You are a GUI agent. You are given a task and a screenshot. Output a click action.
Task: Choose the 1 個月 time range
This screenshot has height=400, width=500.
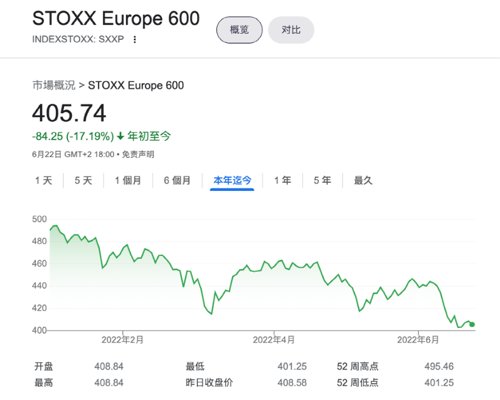[128, 180]
